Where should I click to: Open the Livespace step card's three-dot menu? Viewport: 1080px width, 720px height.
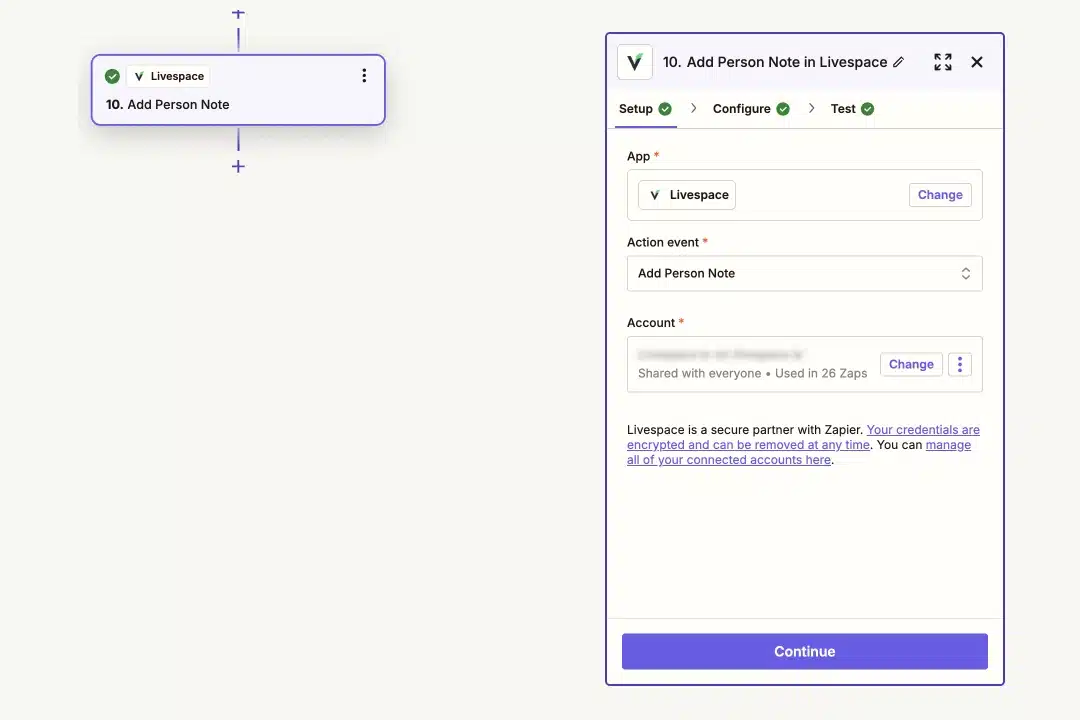(364, 76)
